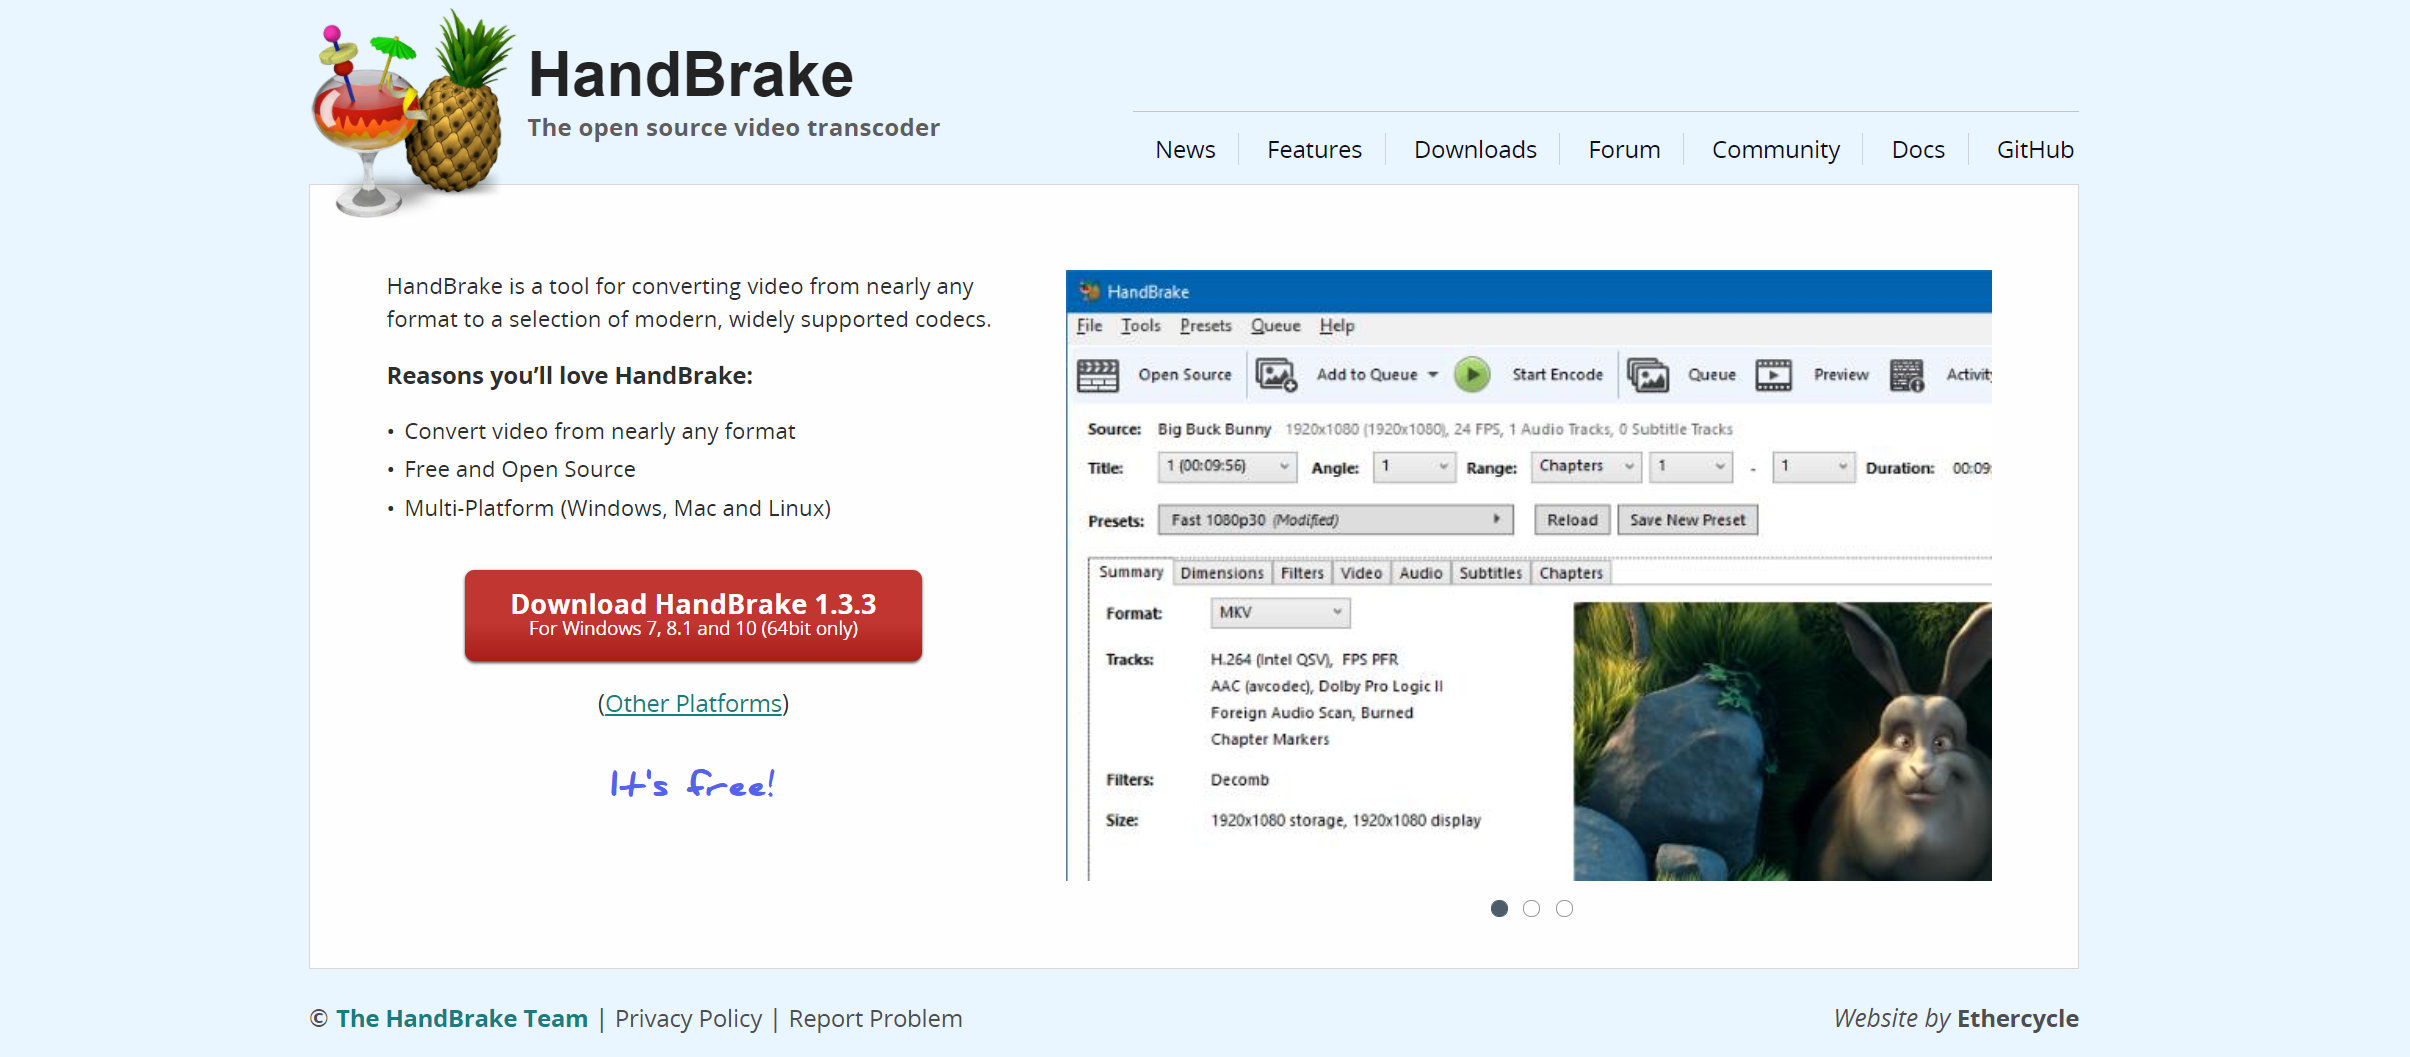Viewport: 2410px width, 1057px height.
Task: Click the HandBrake cocktail and pineapple logo
Action: click(x=410, y=112)
